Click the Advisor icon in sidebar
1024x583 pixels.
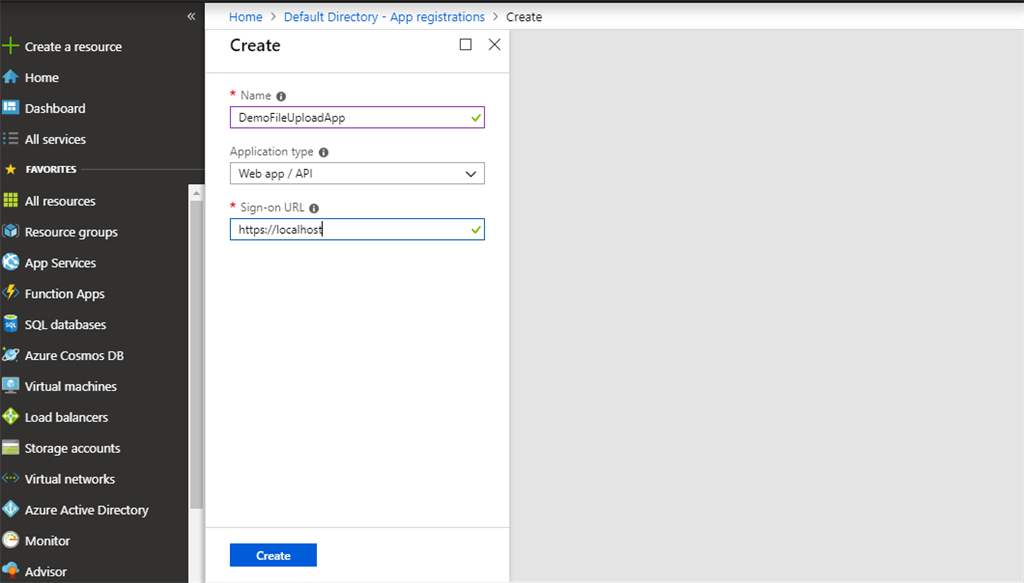[12, 571]
